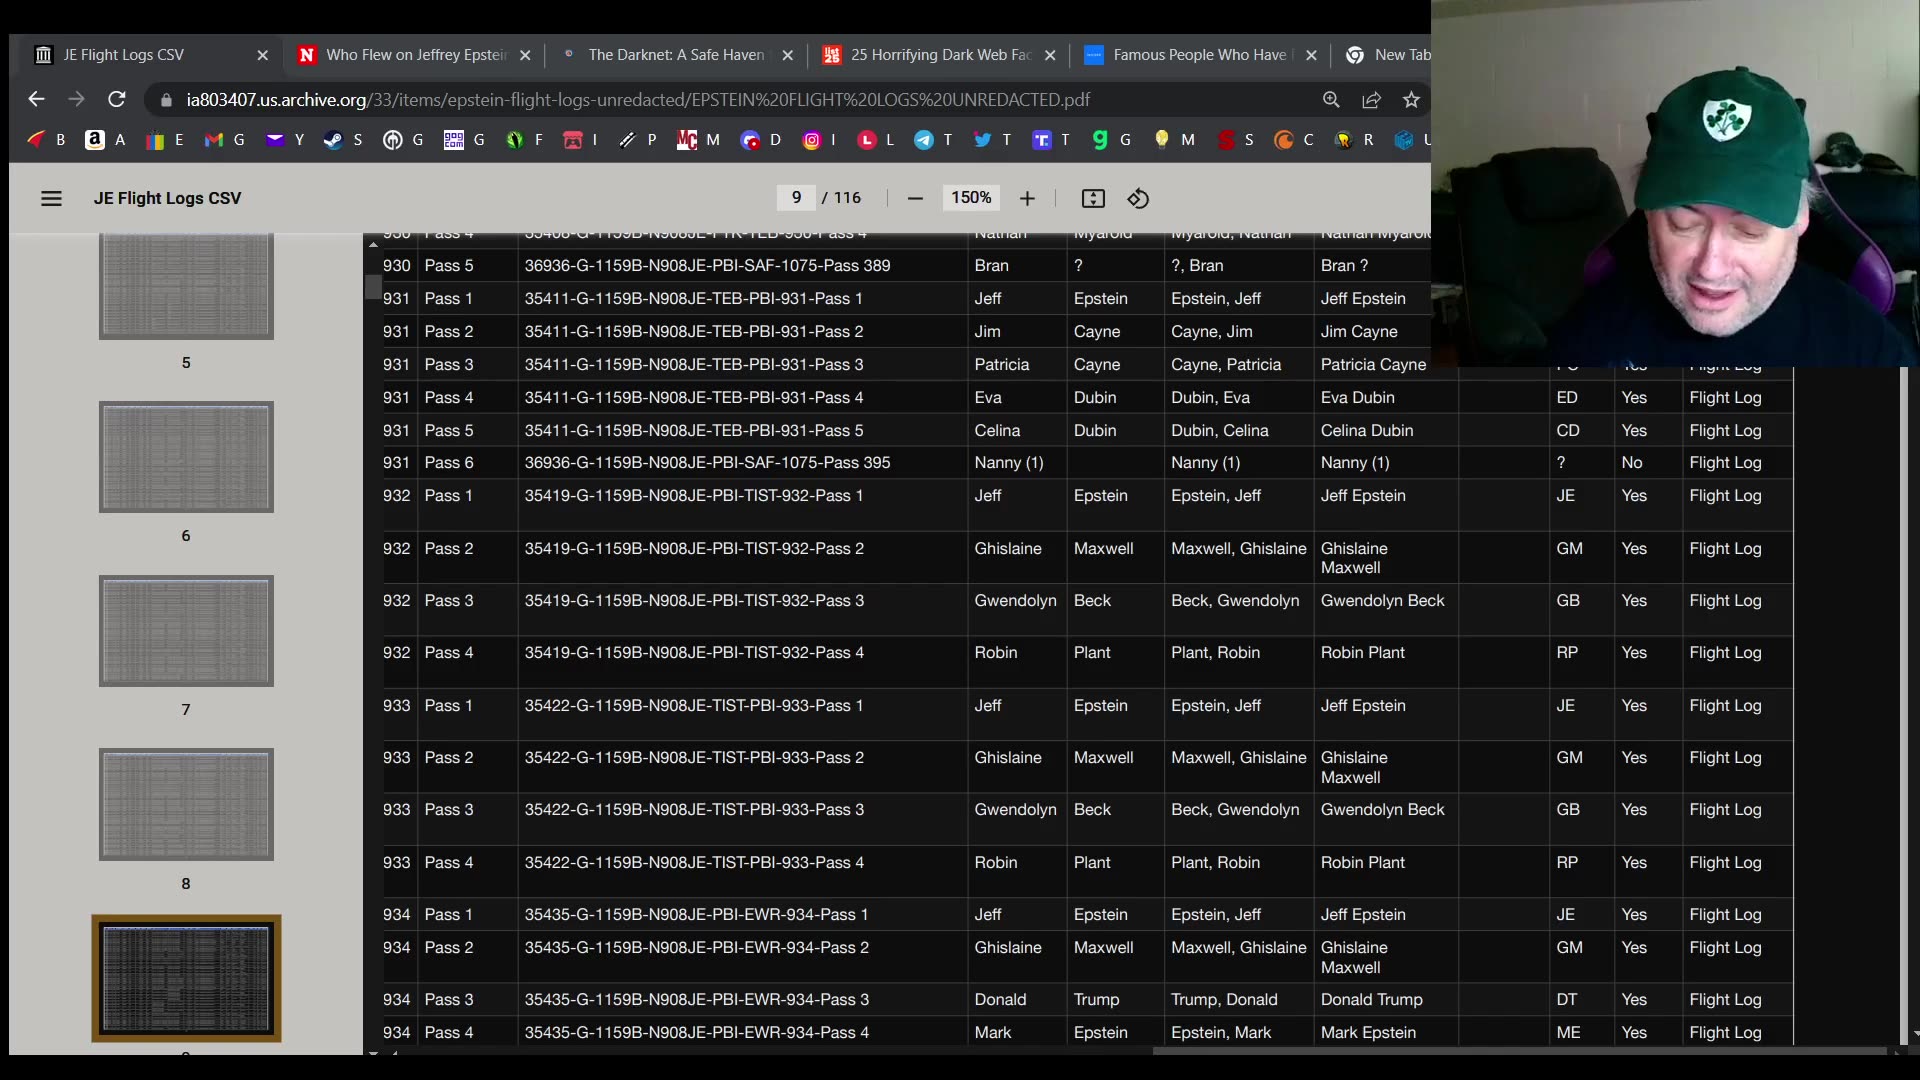Close the JE Flight Logs CSV tab

(263, 55)
